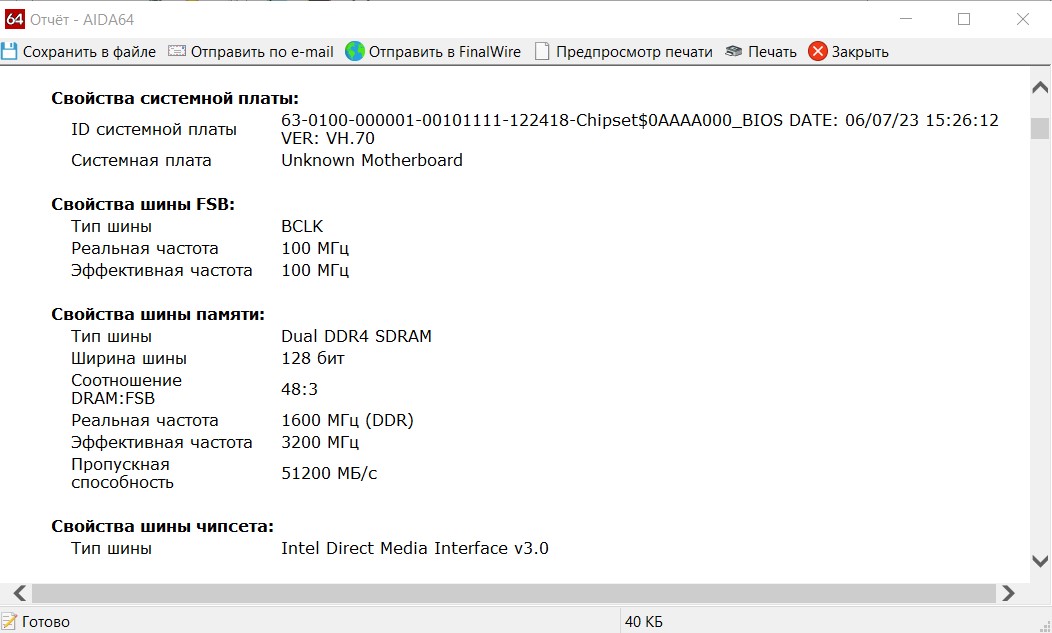The height and width of the screenshot is (633, 1052).
Task: Click heading Свойства системной платы
Action: pyautogui.click(x=175, y=99)
